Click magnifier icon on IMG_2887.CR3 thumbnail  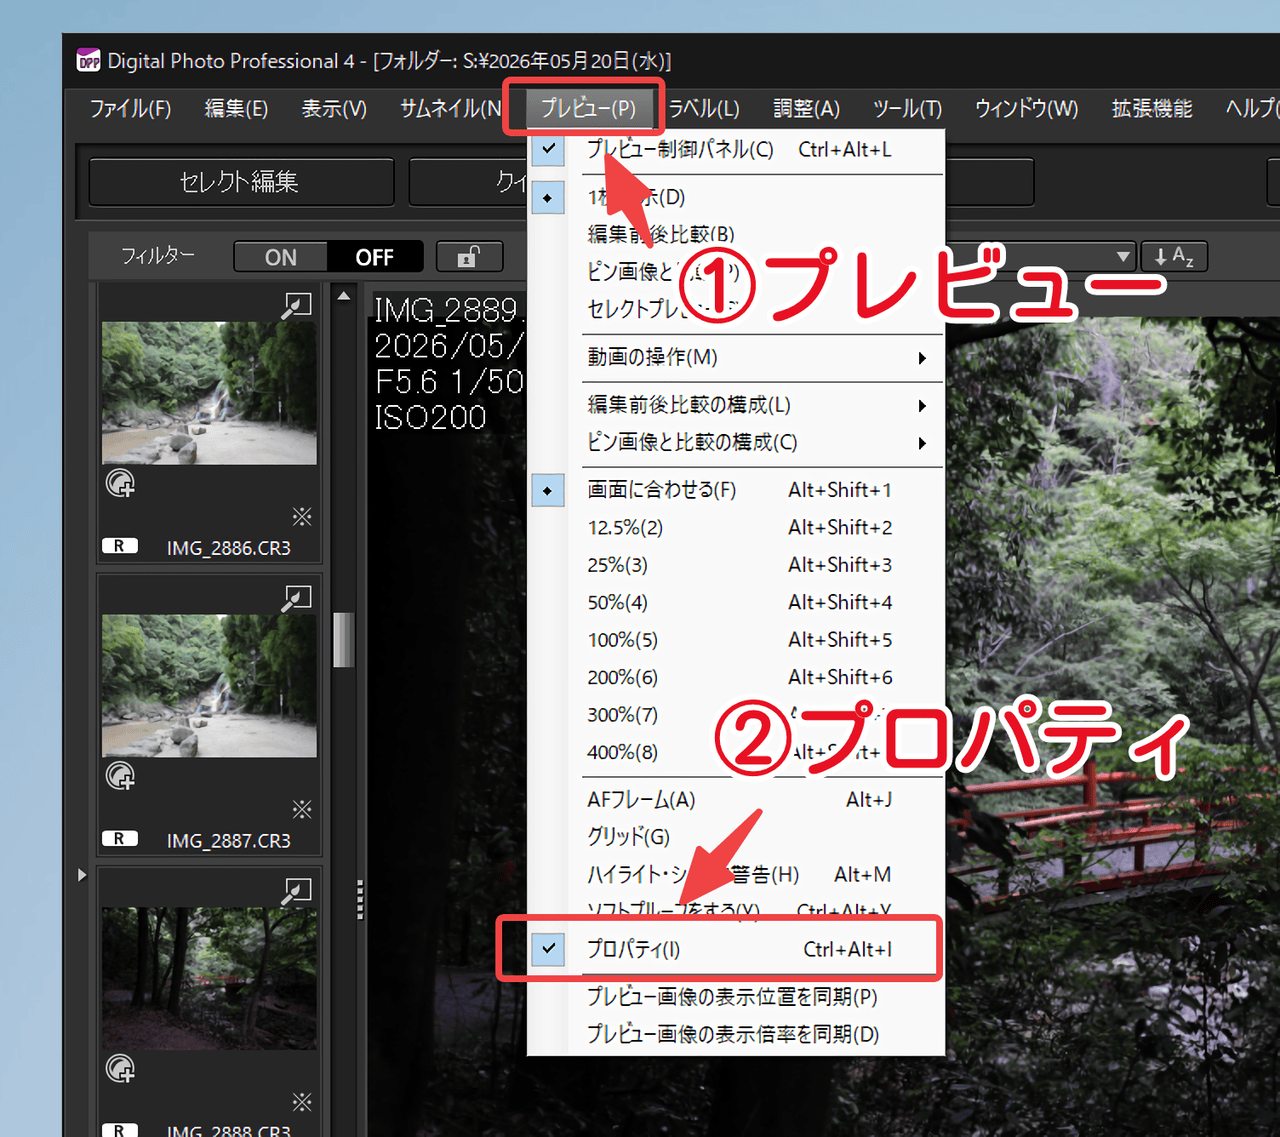click(x=297, y=598)
